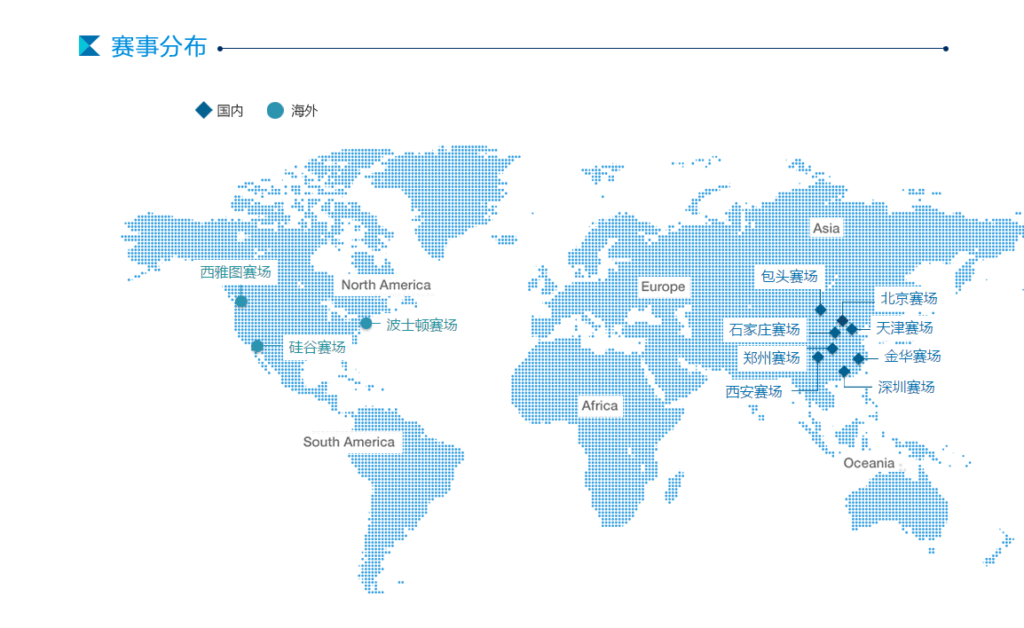Select the North America continent label
Screen dimensions: 1024x628
pos(386,285)
